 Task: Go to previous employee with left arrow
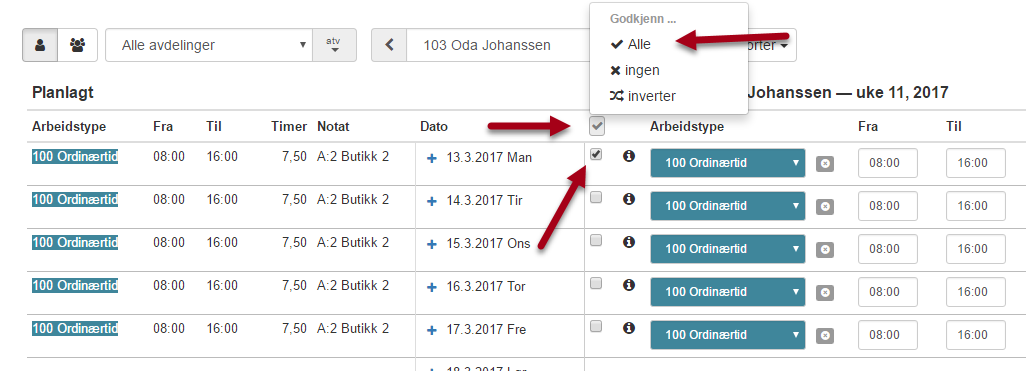(389, 45)
